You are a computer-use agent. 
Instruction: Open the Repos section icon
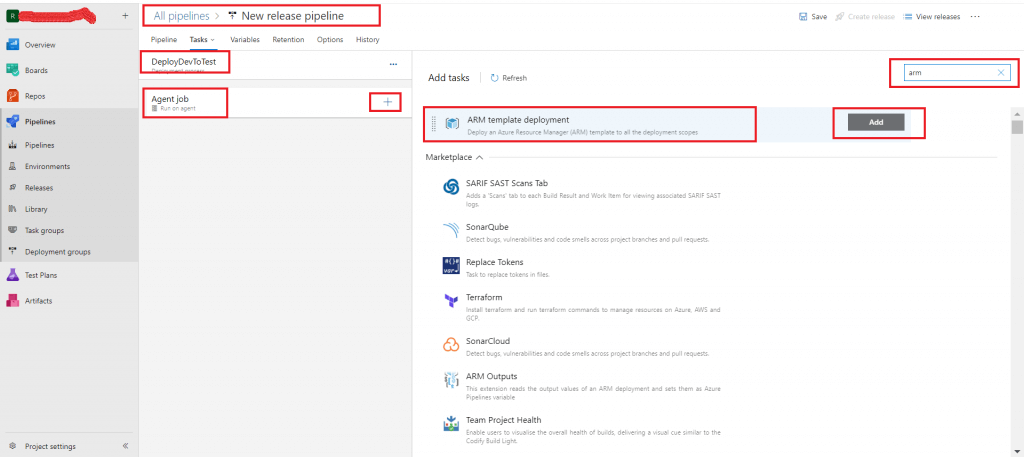coord(14,96)
